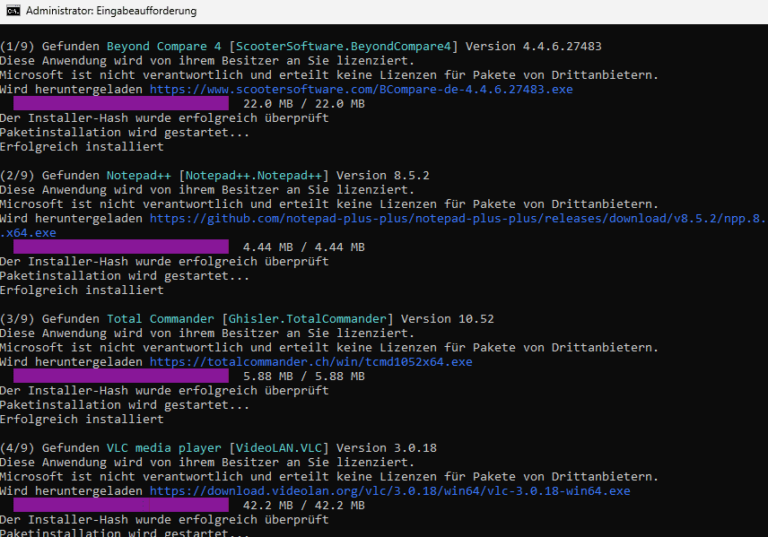This screenshot has height=537, width=768.
Task: Click the Total Commander download progress bar
Action: click(x=121, y=376)
